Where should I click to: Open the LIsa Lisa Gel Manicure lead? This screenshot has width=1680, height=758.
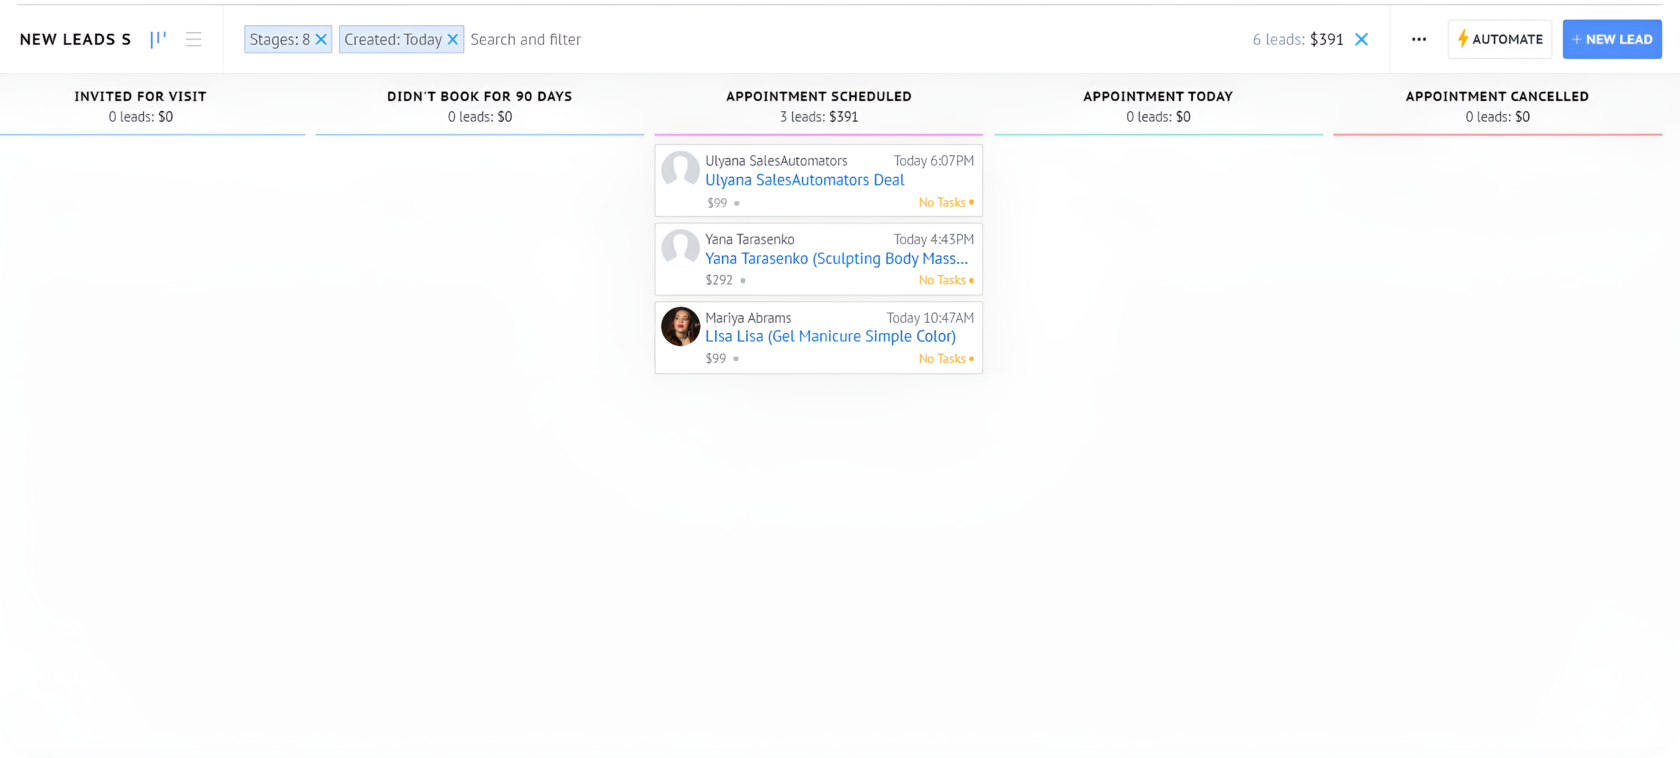click(830, 336)
